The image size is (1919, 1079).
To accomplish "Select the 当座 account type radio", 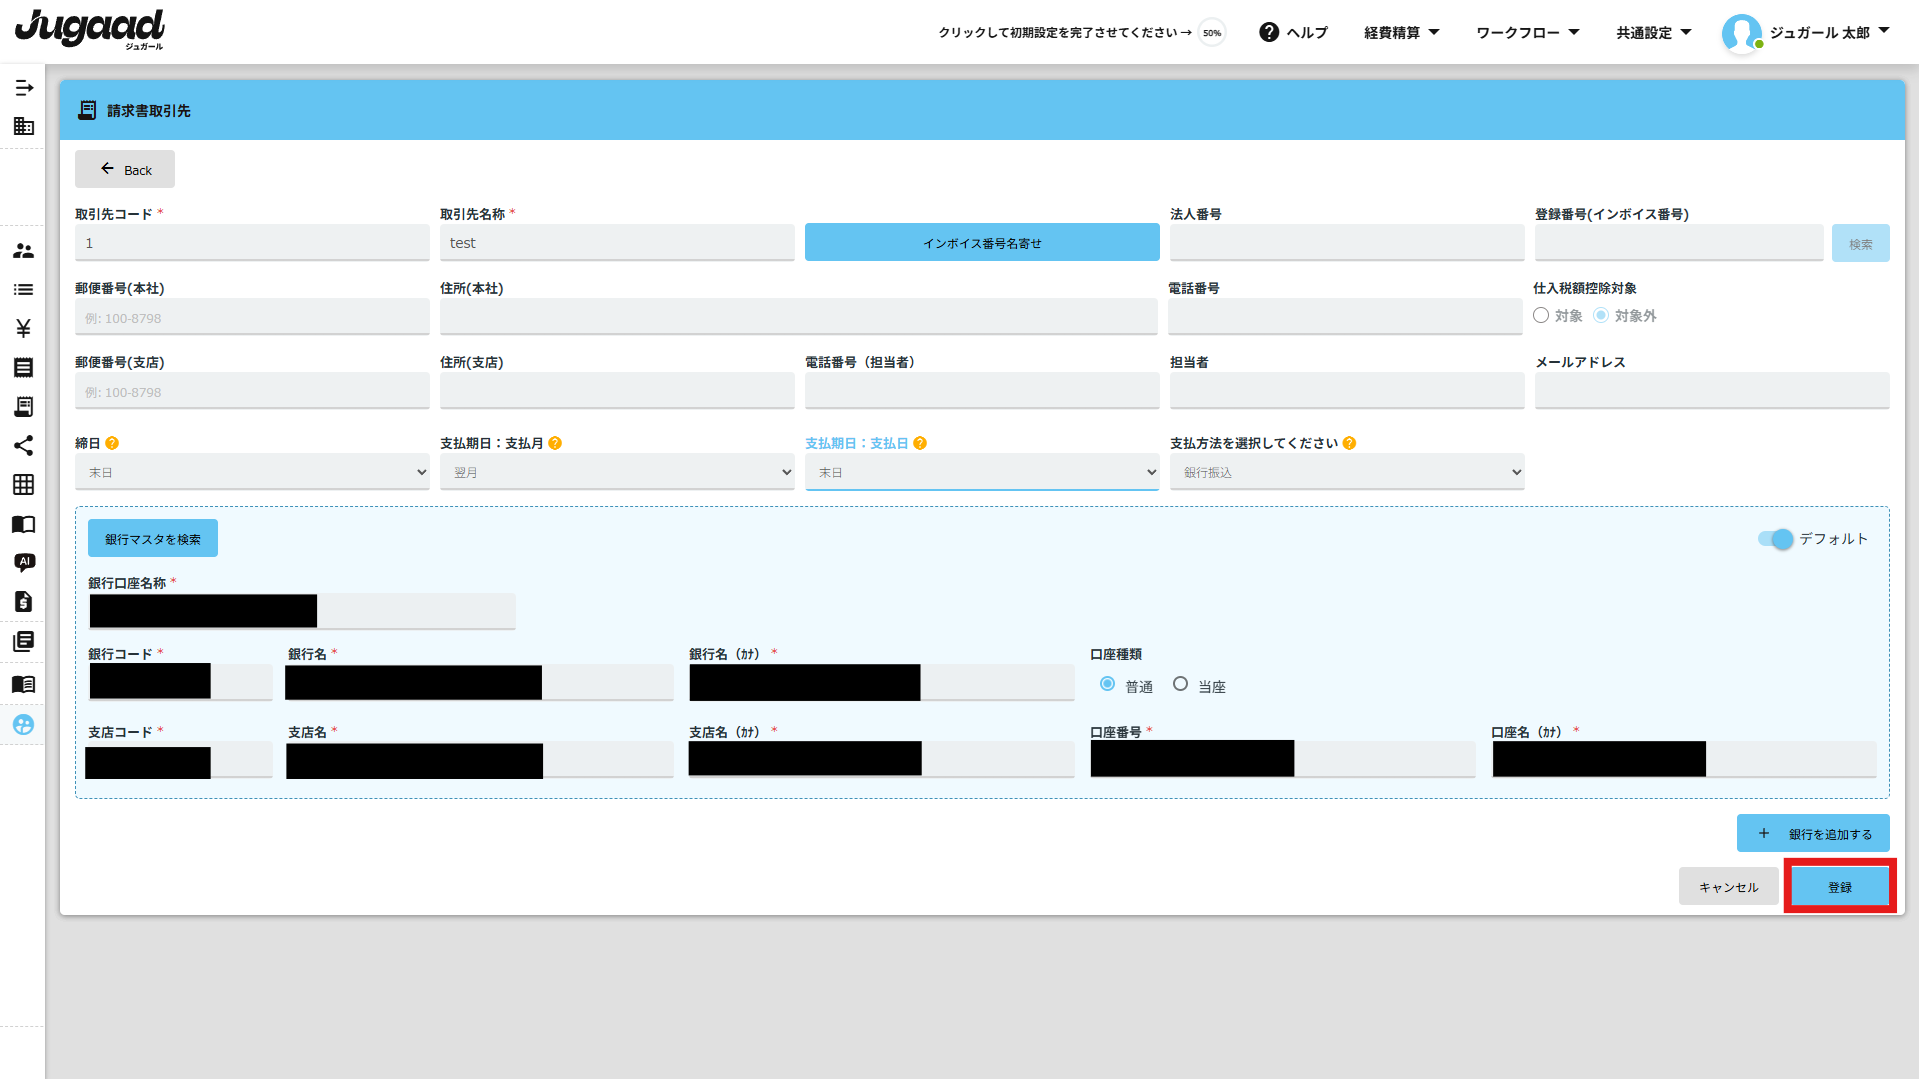I will point(1180,684).
